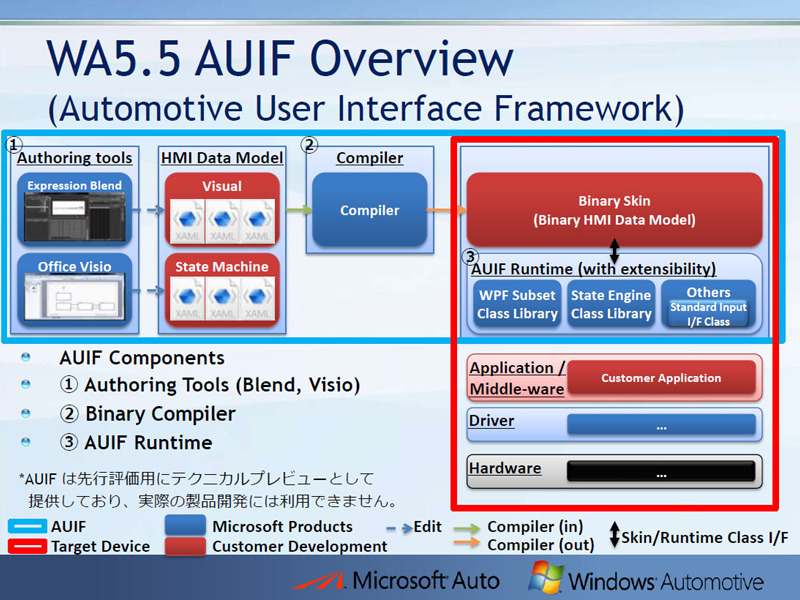Image resolution: width=800 pixels, height=600 pixels.
Task: Click the Application / Middle-ware label
Action: [x=517, y=378]
